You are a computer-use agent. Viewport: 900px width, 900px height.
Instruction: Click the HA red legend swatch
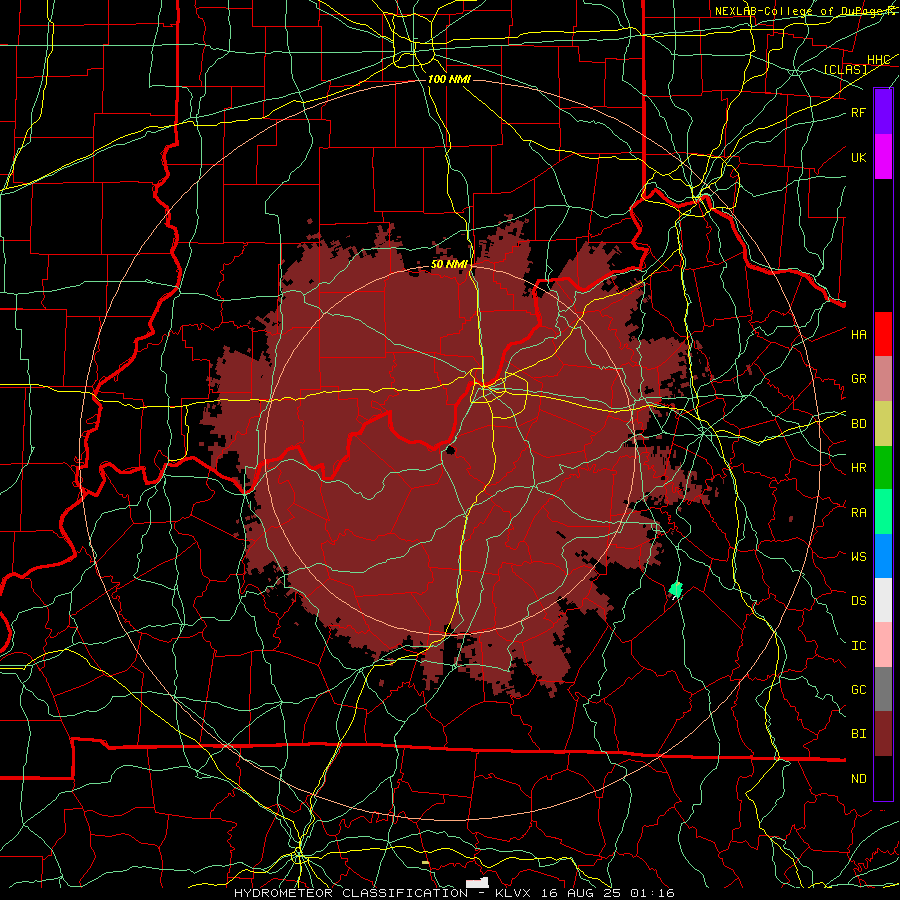point(883,334)
